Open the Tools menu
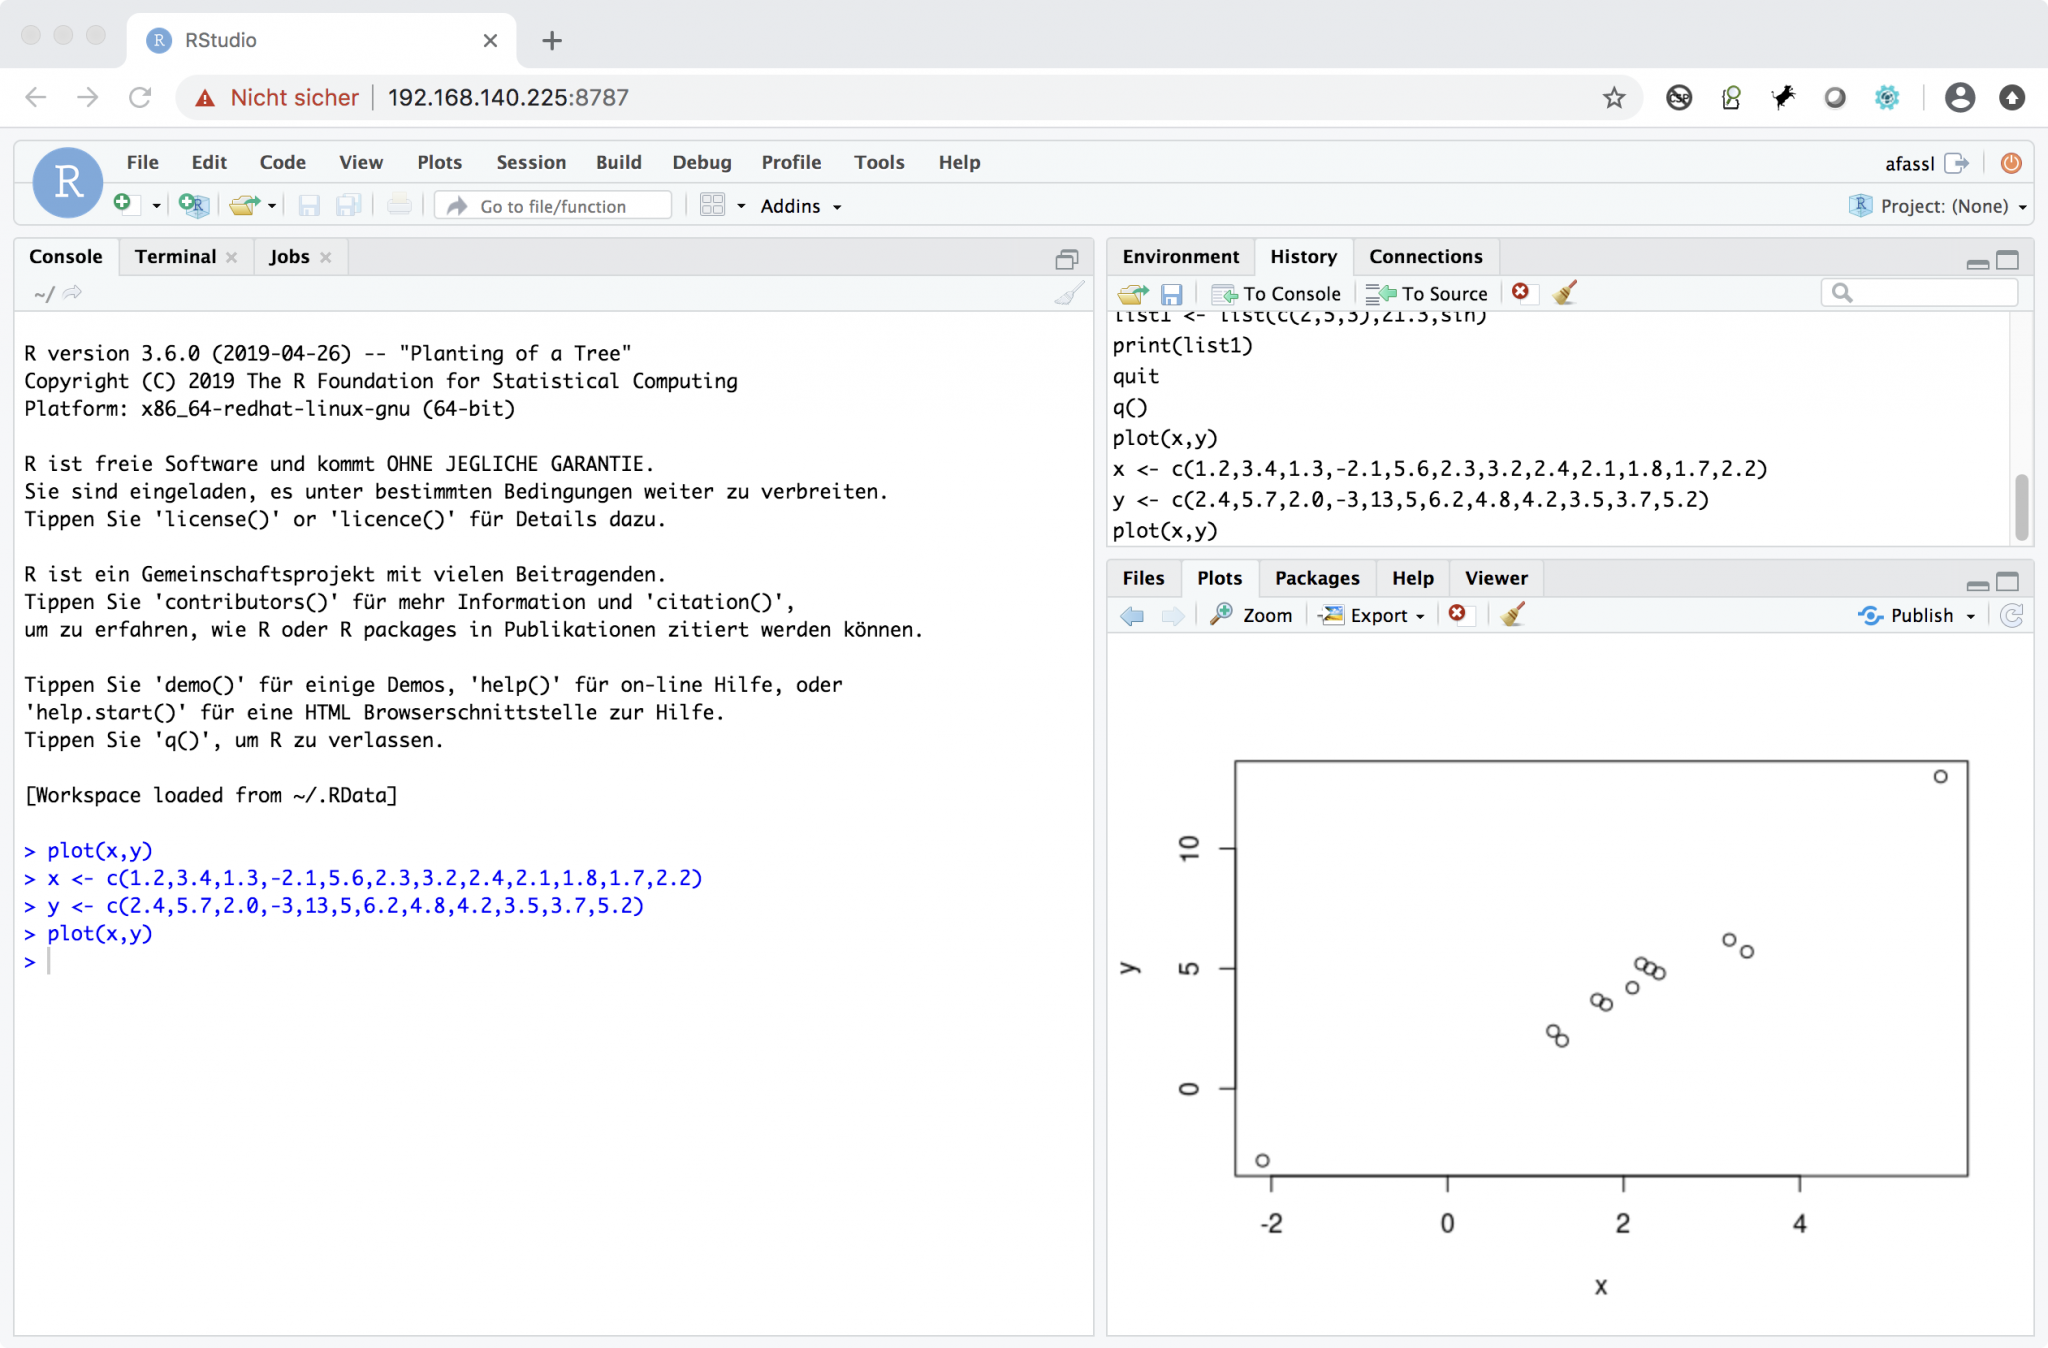Screen dimensions: 2048x1348 (878, 161)
